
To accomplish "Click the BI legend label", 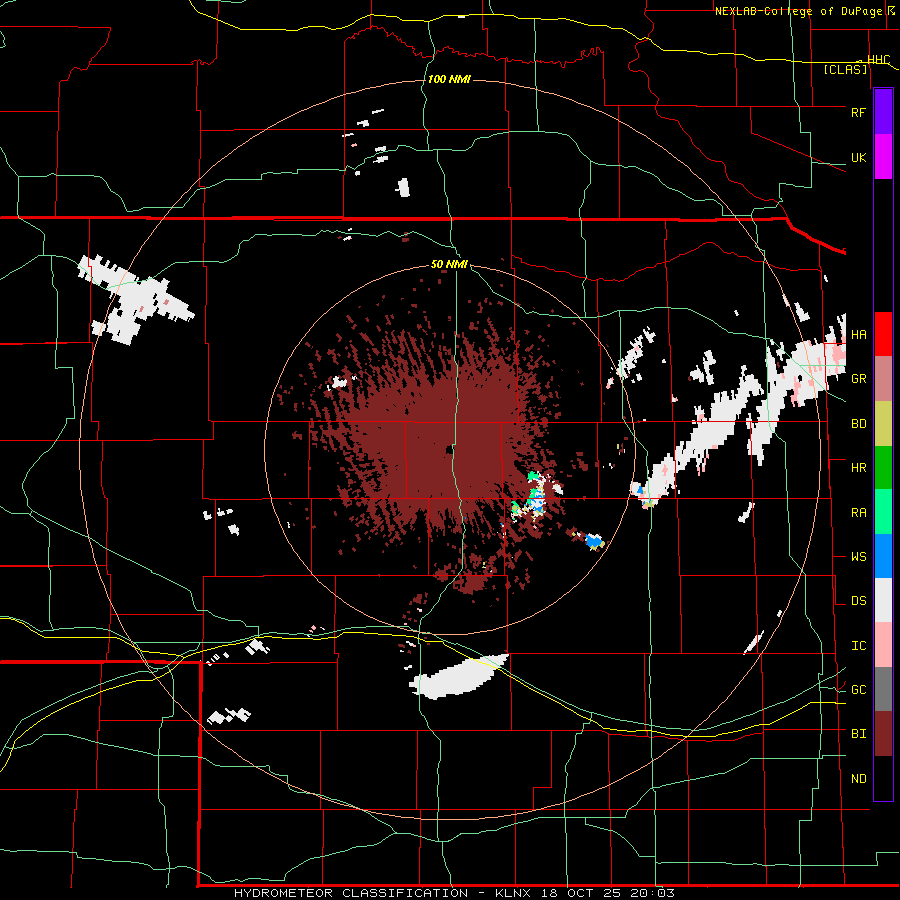I will (858, 734).
